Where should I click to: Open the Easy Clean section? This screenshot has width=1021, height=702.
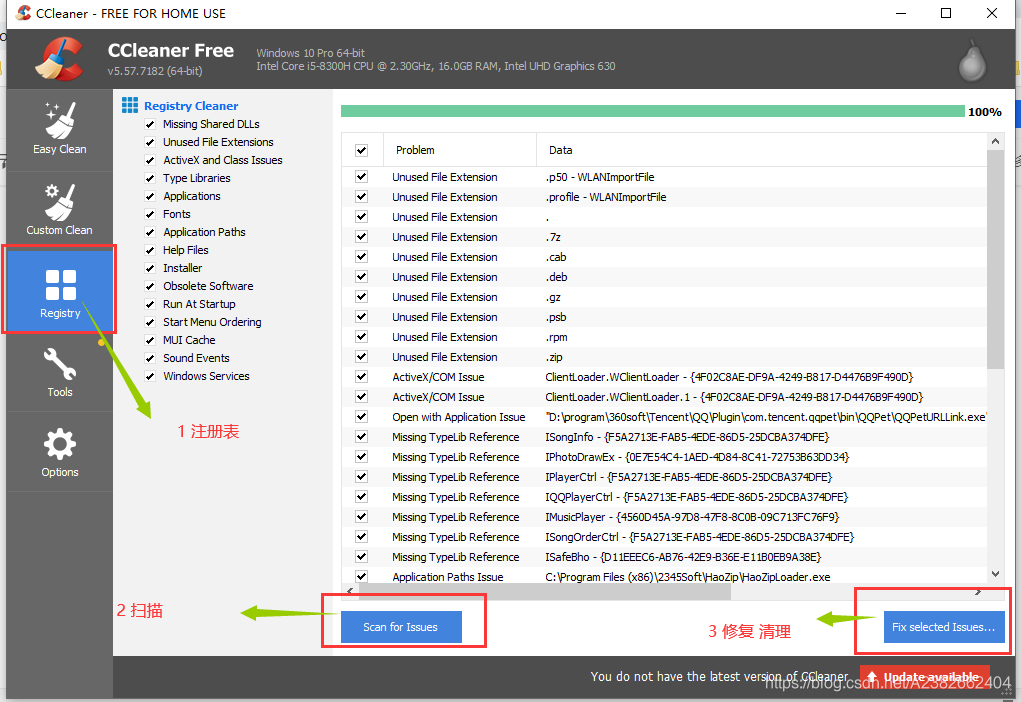pos(59,128)
